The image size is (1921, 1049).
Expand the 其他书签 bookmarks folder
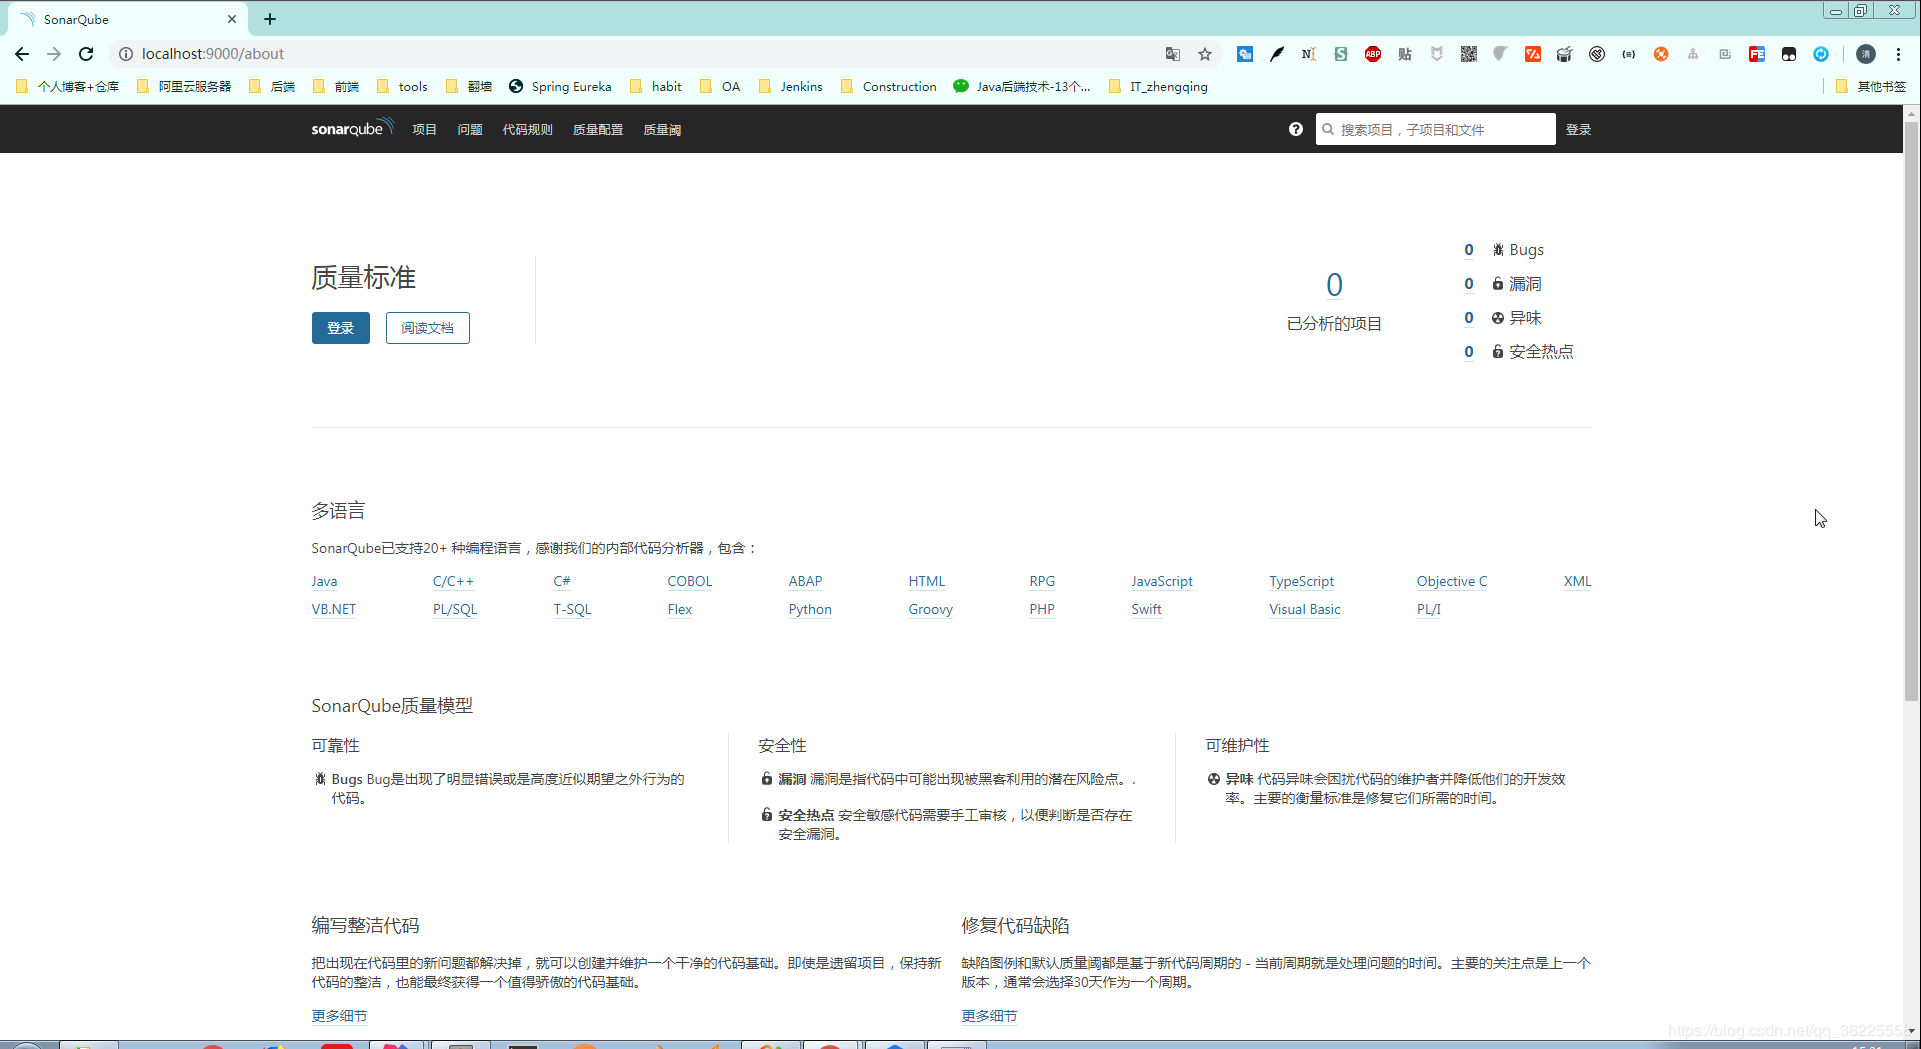1870,86
